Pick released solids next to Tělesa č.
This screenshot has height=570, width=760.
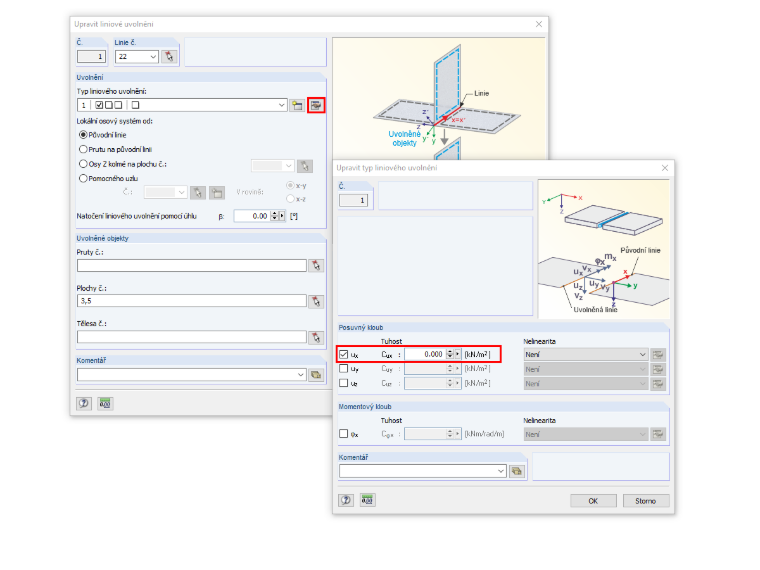[317, 337]
